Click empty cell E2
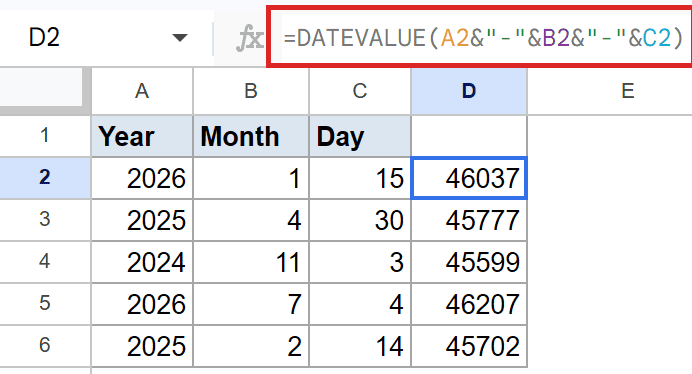This screenshot has width=692, height=374. click(x=610, y=178)
